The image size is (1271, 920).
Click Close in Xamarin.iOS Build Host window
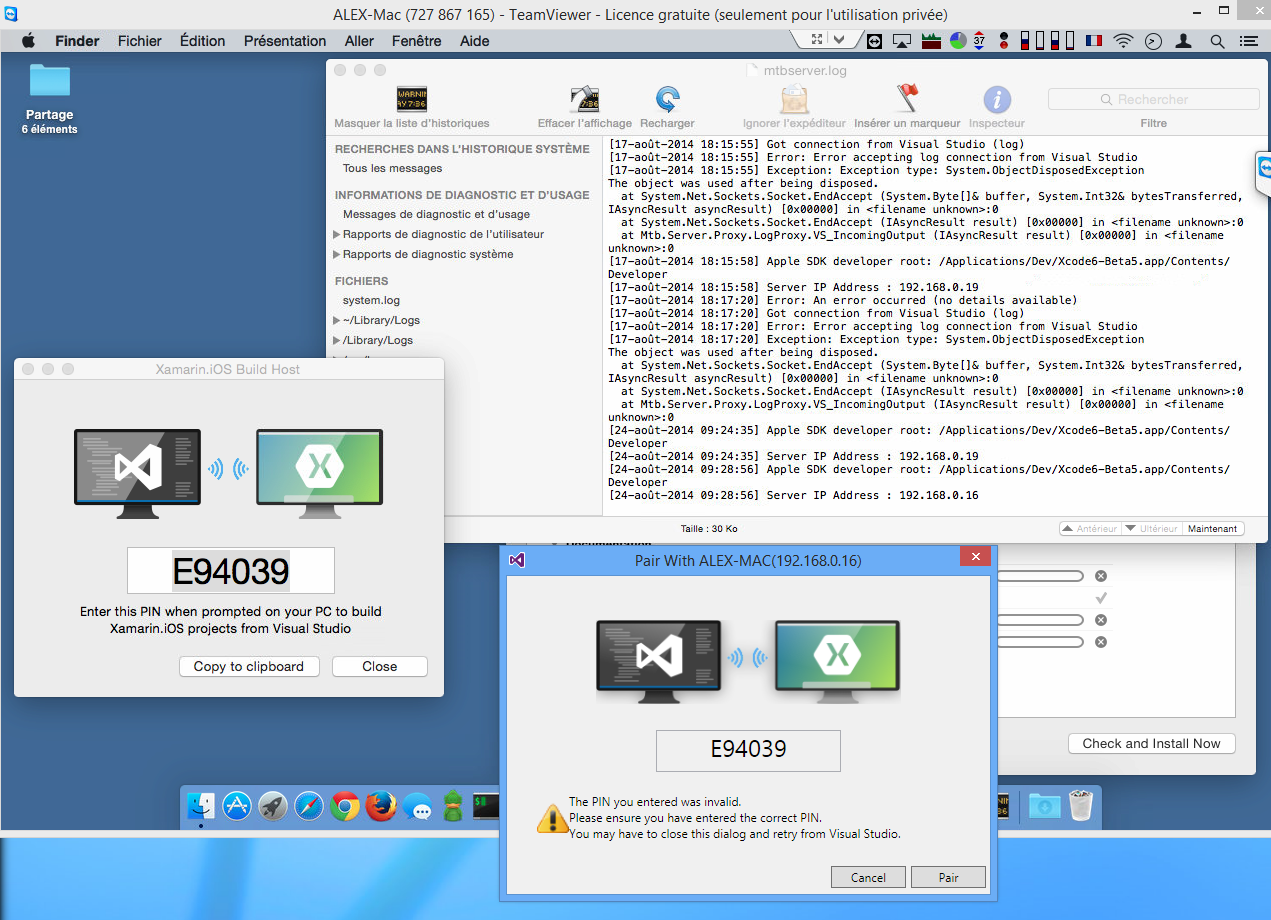[380, 666]
